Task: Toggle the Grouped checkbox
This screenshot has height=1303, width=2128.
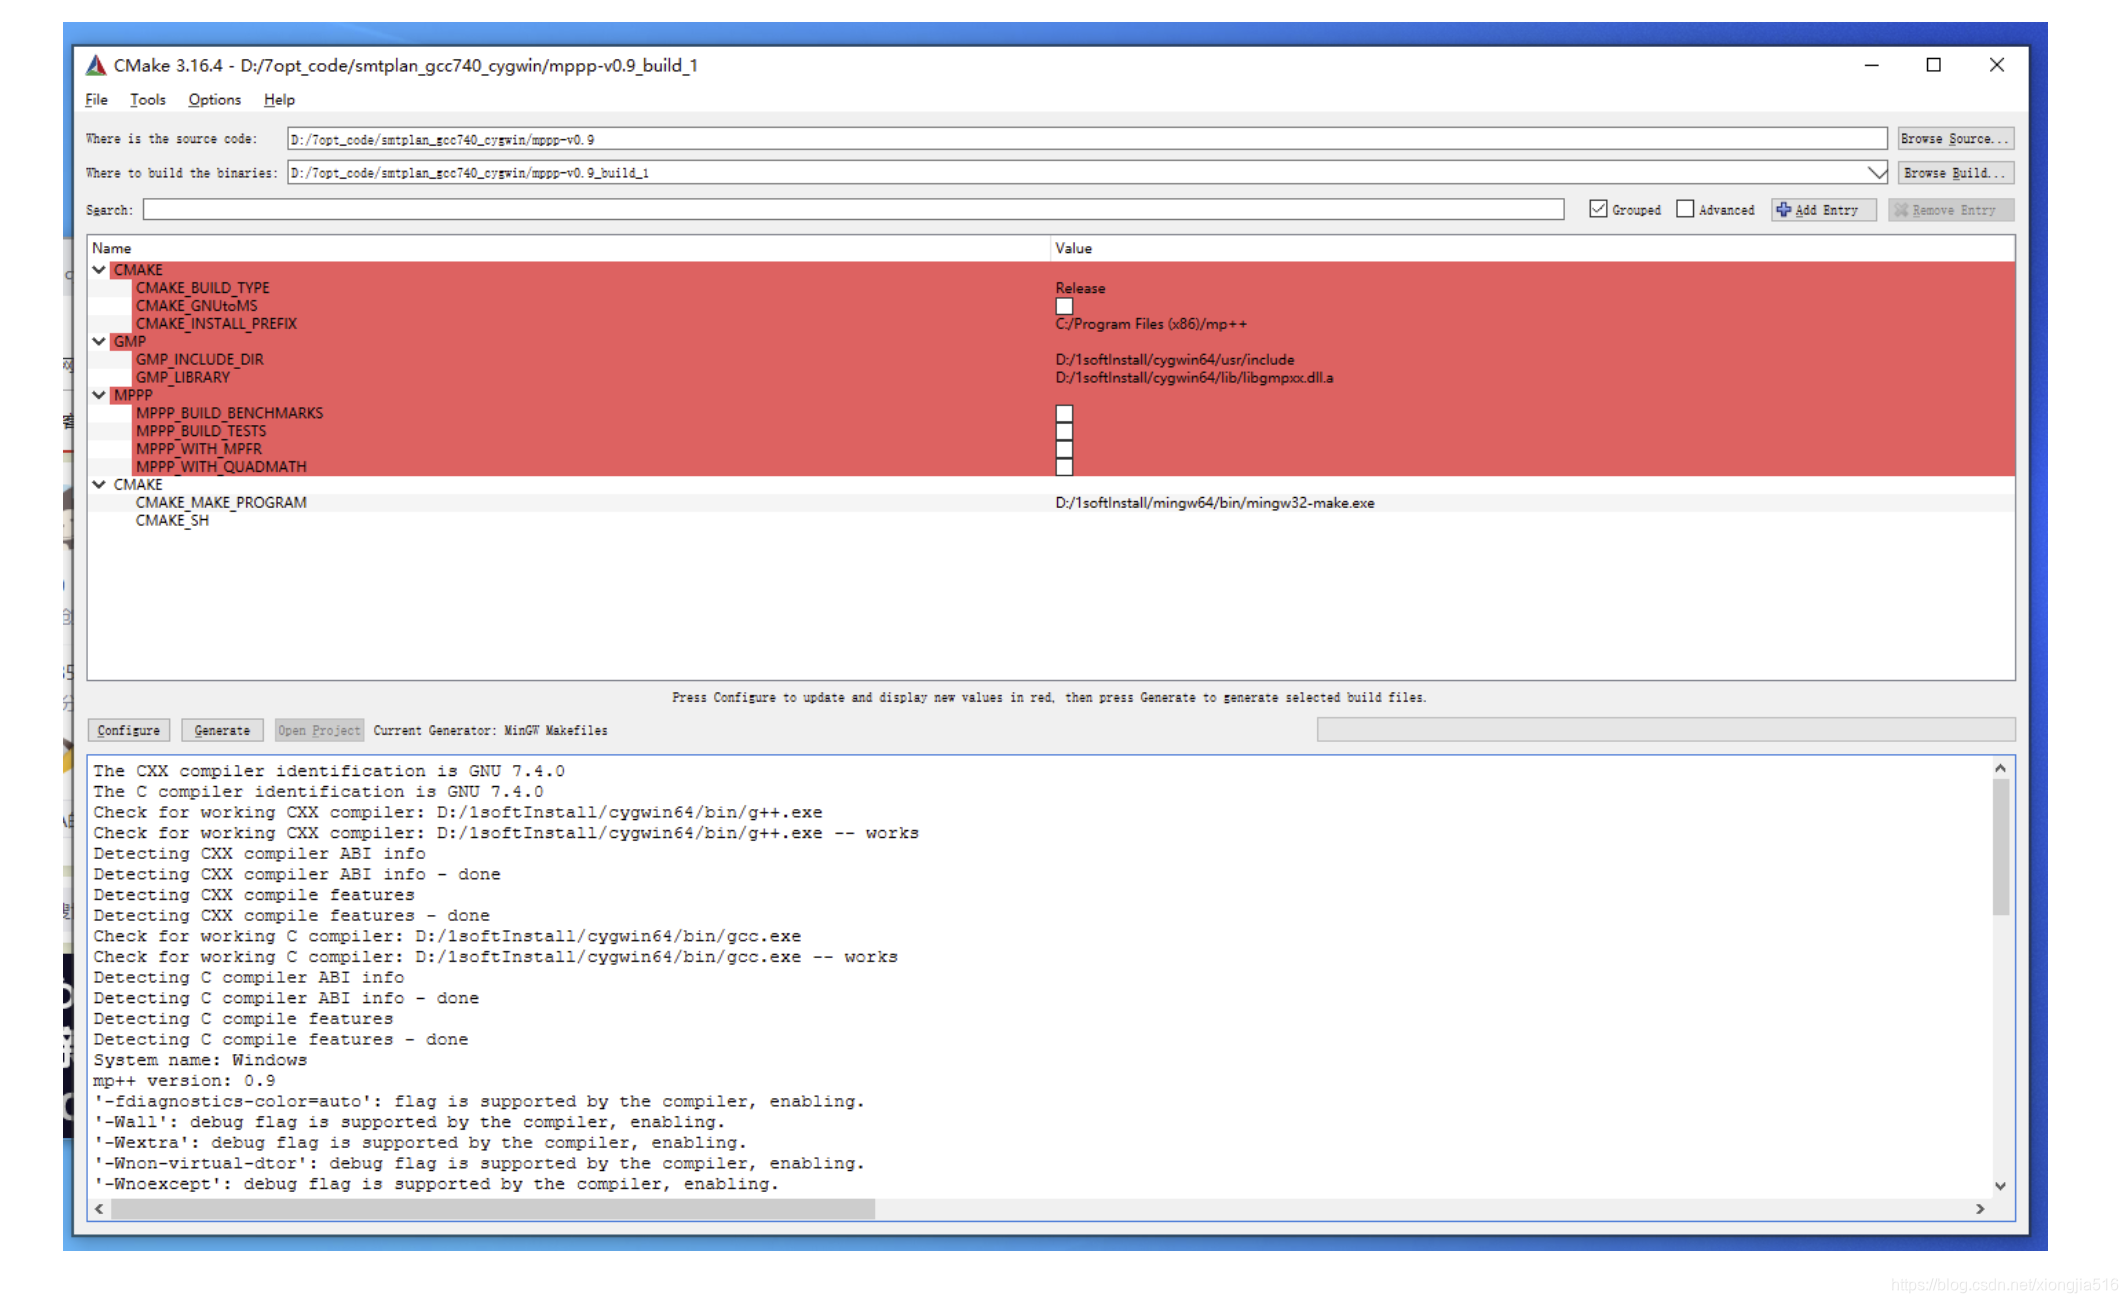Action: pos(1598,209)
